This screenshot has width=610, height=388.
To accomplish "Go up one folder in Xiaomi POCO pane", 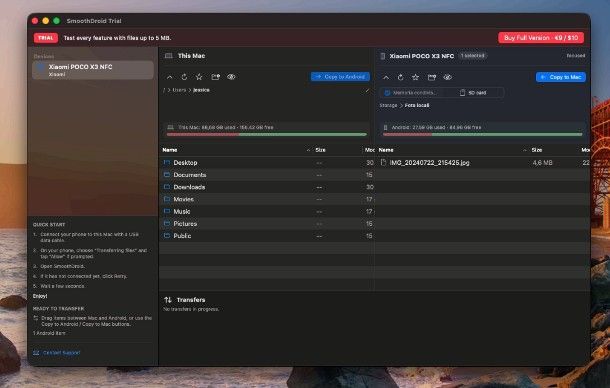I will tap(386, 77).
